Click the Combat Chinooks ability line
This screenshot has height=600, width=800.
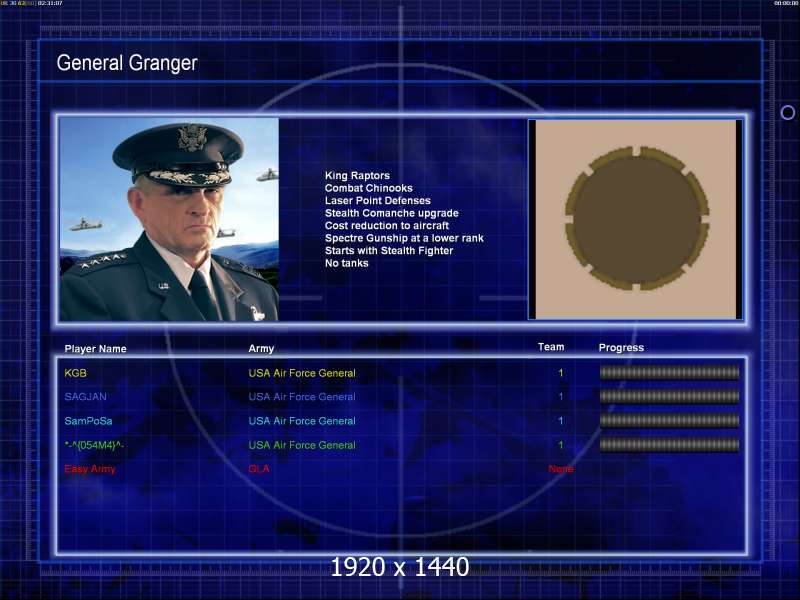pyautogui.click(x=368, y=188)
